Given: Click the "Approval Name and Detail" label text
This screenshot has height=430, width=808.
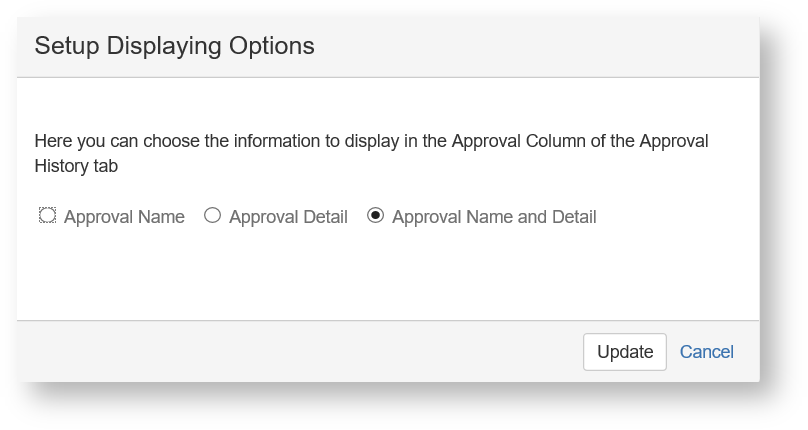Looking at the screenshot, I should click(x=494, y=217).
